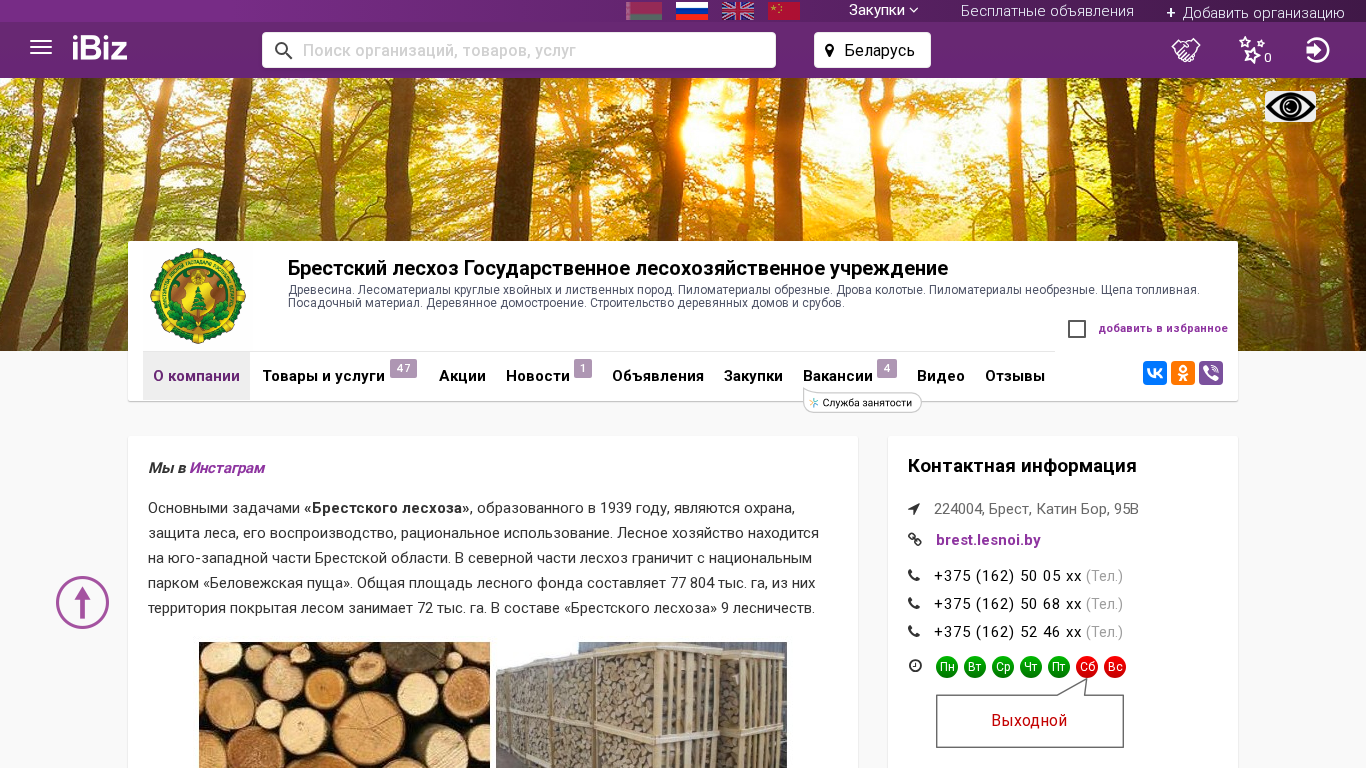Viewport: 1366px width, 768px height.
Task: Open the Объявления tab
Action: [658, 376]
